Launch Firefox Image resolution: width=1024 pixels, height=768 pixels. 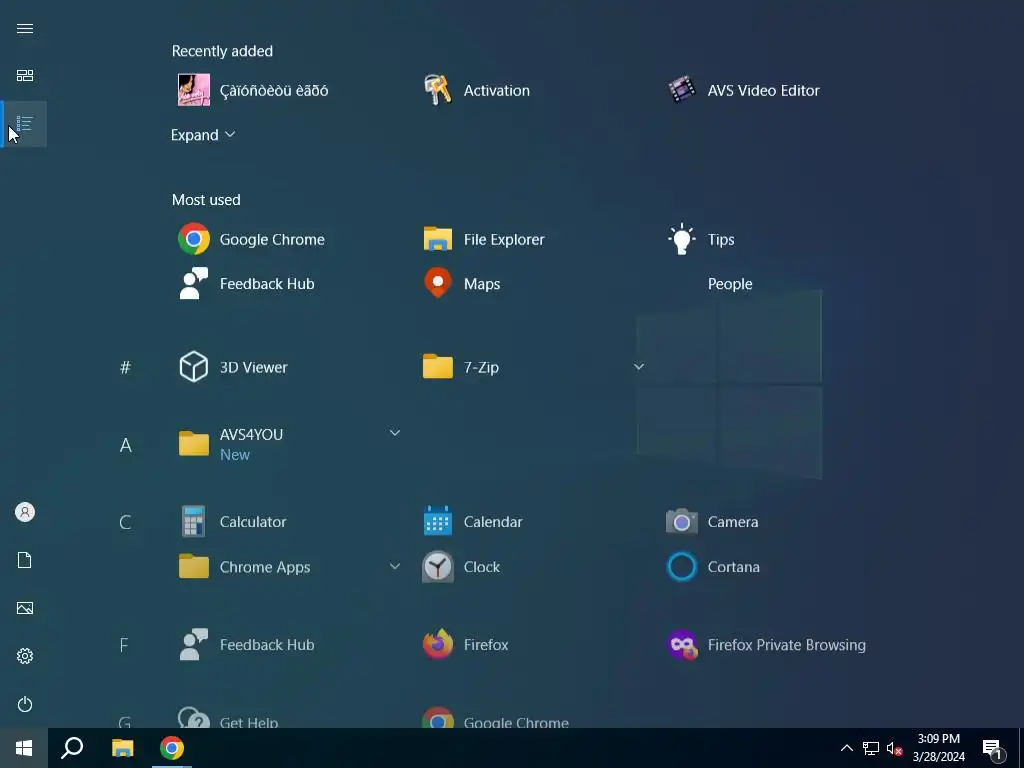[466, 645]
